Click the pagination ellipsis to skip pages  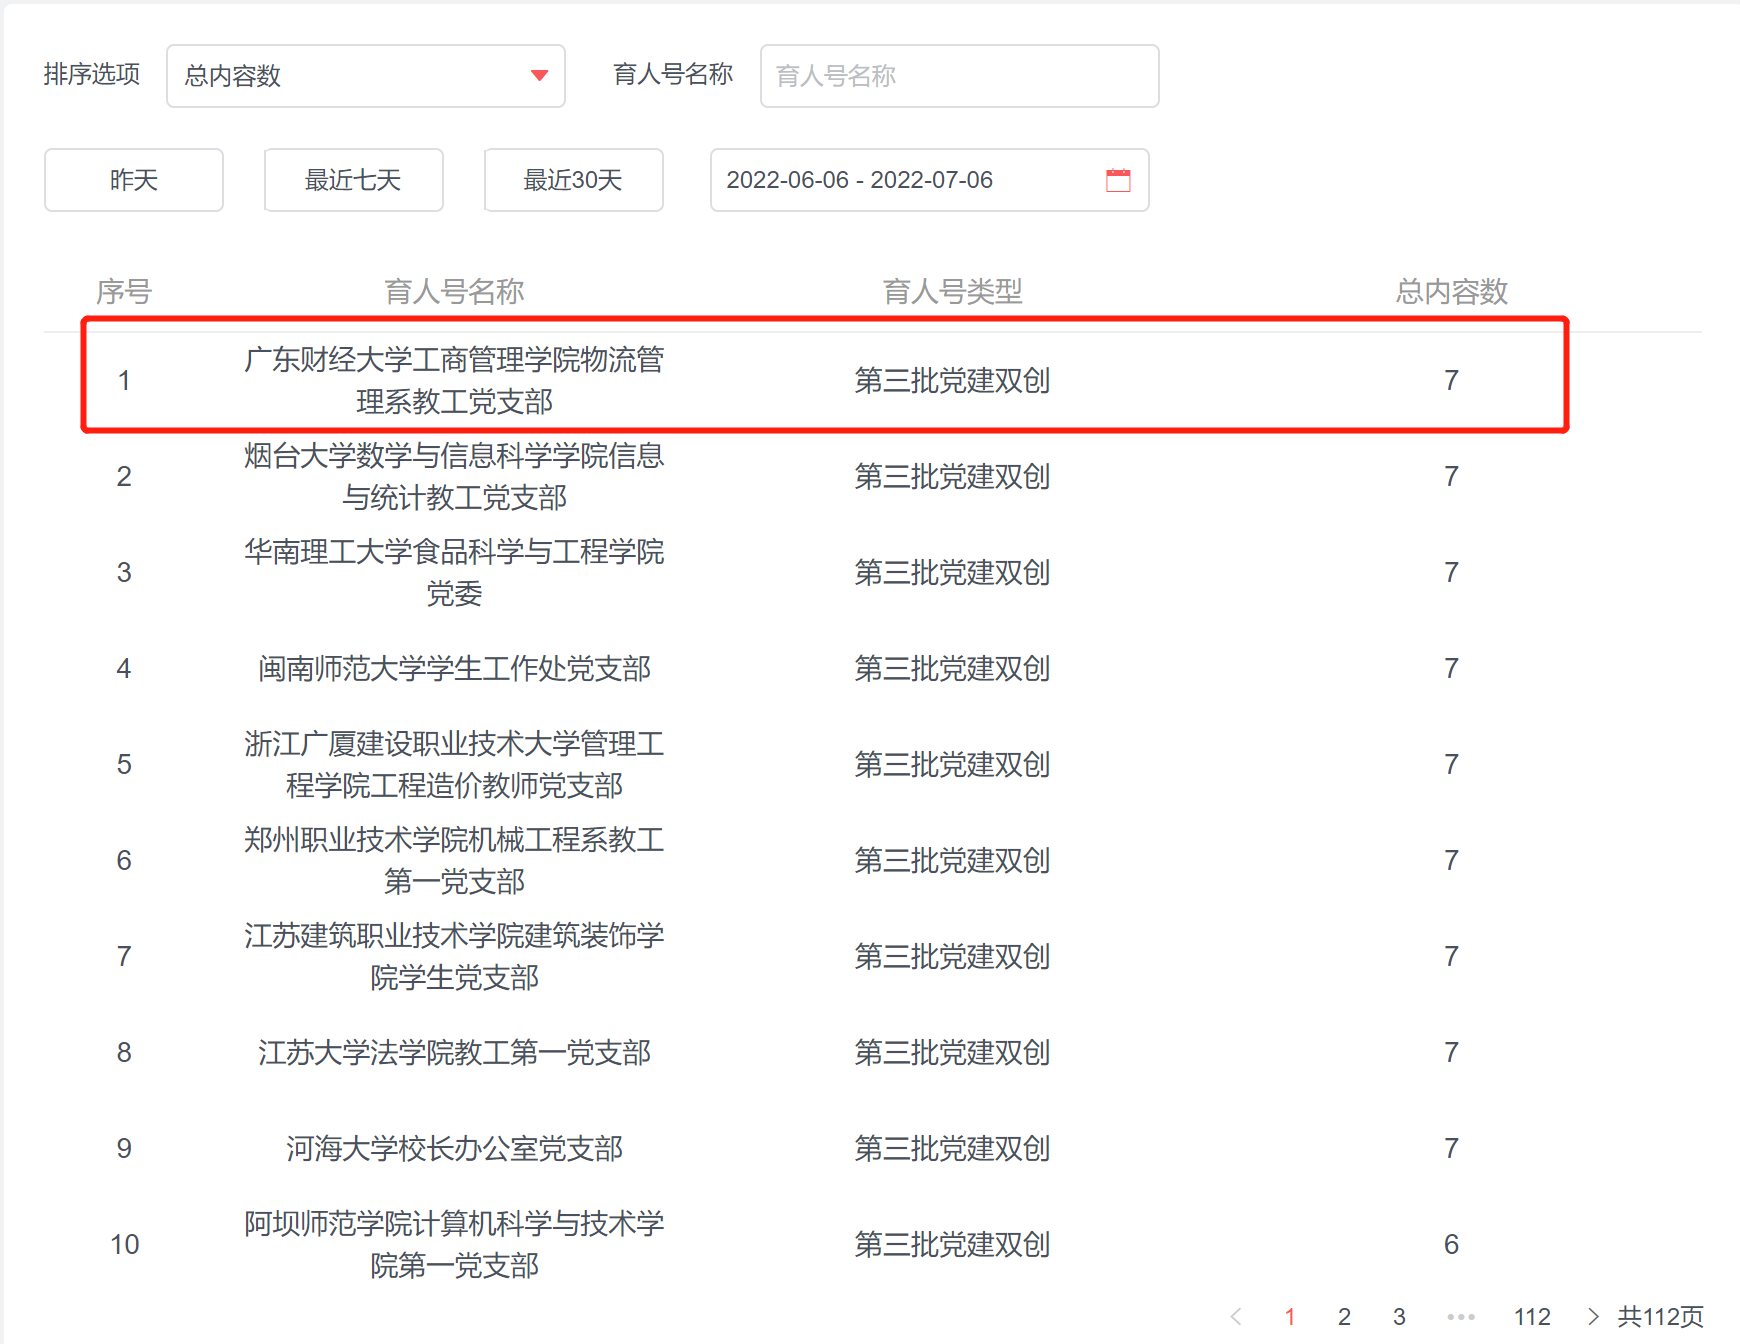(x=1460, y=1316)
